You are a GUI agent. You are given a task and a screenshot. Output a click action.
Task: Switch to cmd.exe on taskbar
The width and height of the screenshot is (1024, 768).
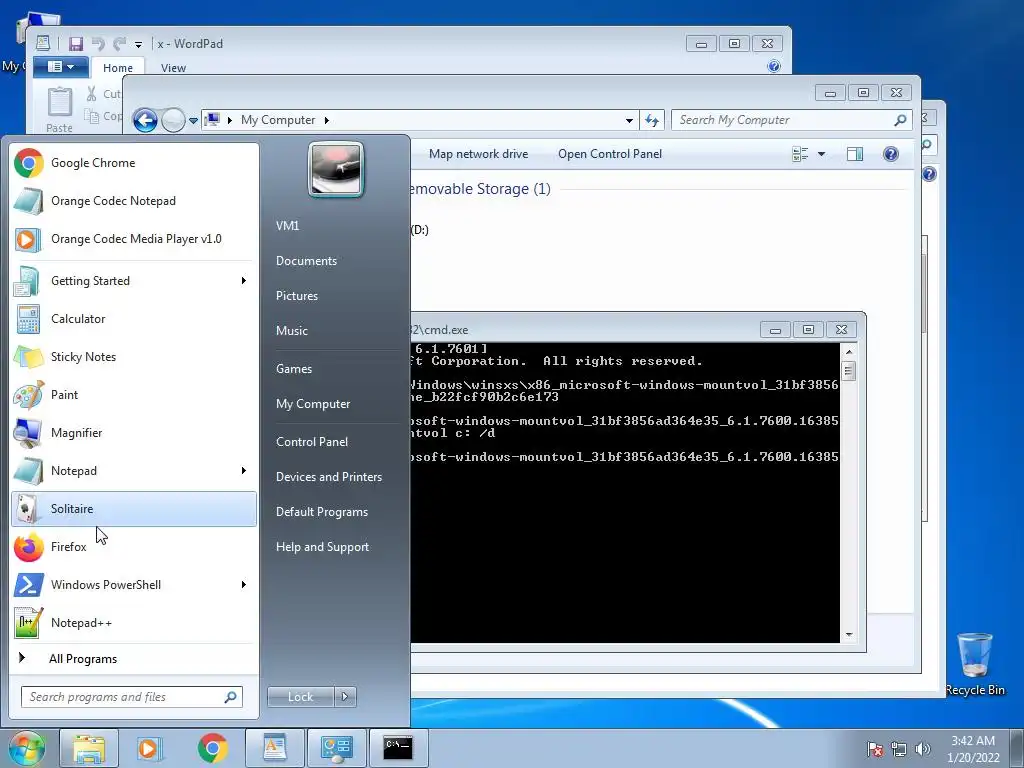[398, 748]
